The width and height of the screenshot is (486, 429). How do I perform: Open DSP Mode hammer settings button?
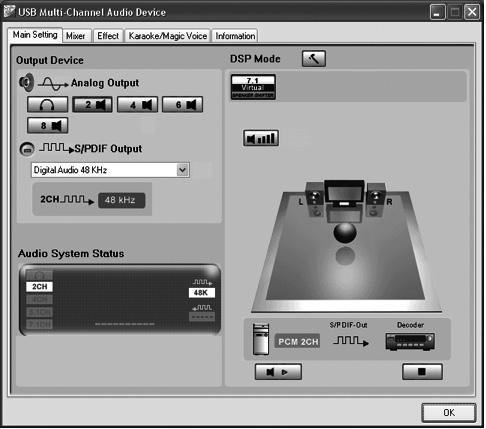(x=314, y=59)
